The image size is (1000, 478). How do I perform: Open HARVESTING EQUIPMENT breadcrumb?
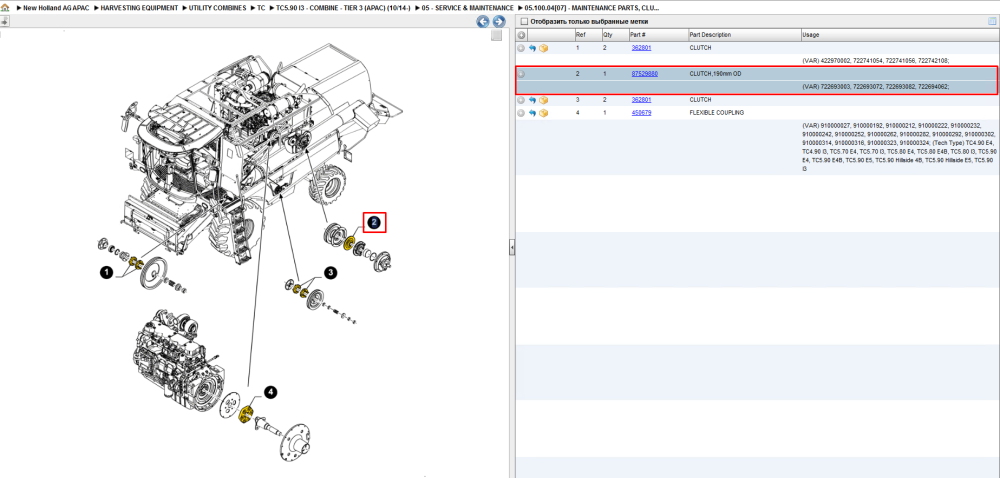pyautogui.click(x=139, y=8)
